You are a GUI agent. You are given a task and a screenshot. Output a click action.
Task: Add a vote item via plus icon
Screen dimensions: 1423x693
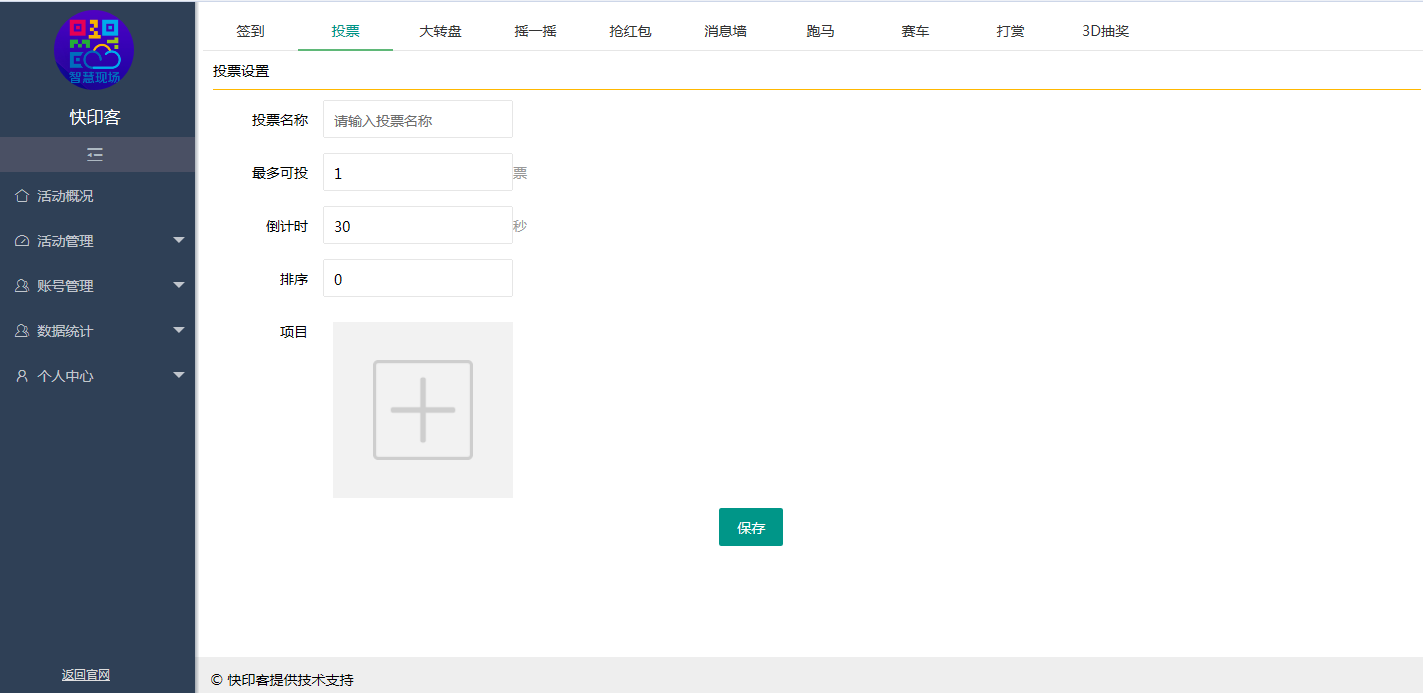(x=422, y=410)
